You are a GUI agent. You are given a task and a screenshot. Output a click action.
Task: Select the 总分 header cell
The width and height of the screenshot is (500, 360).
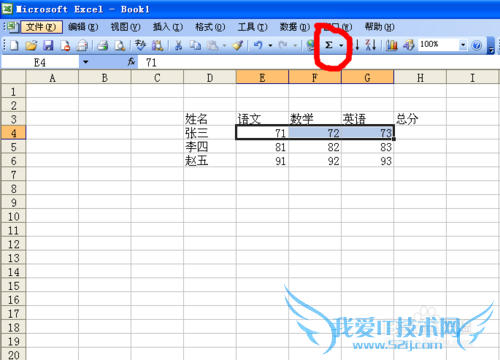coord(420,119)
